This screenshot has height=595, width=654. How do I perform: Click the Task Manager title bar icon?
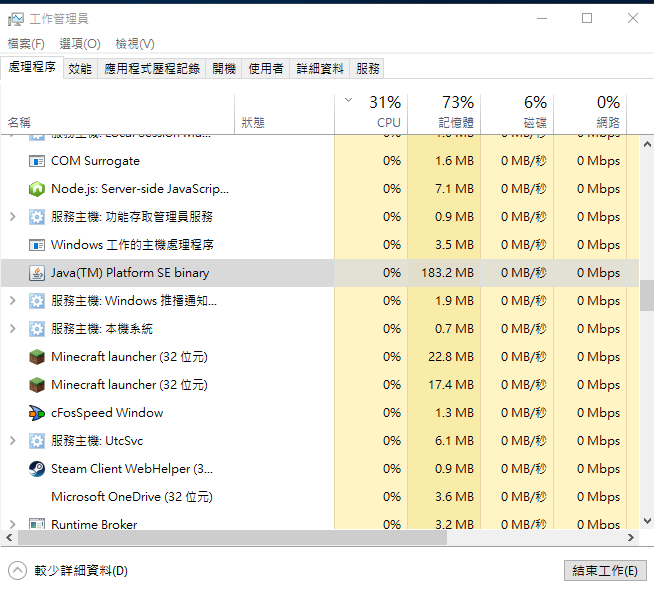pyautogui.click(x=16, y=19)
